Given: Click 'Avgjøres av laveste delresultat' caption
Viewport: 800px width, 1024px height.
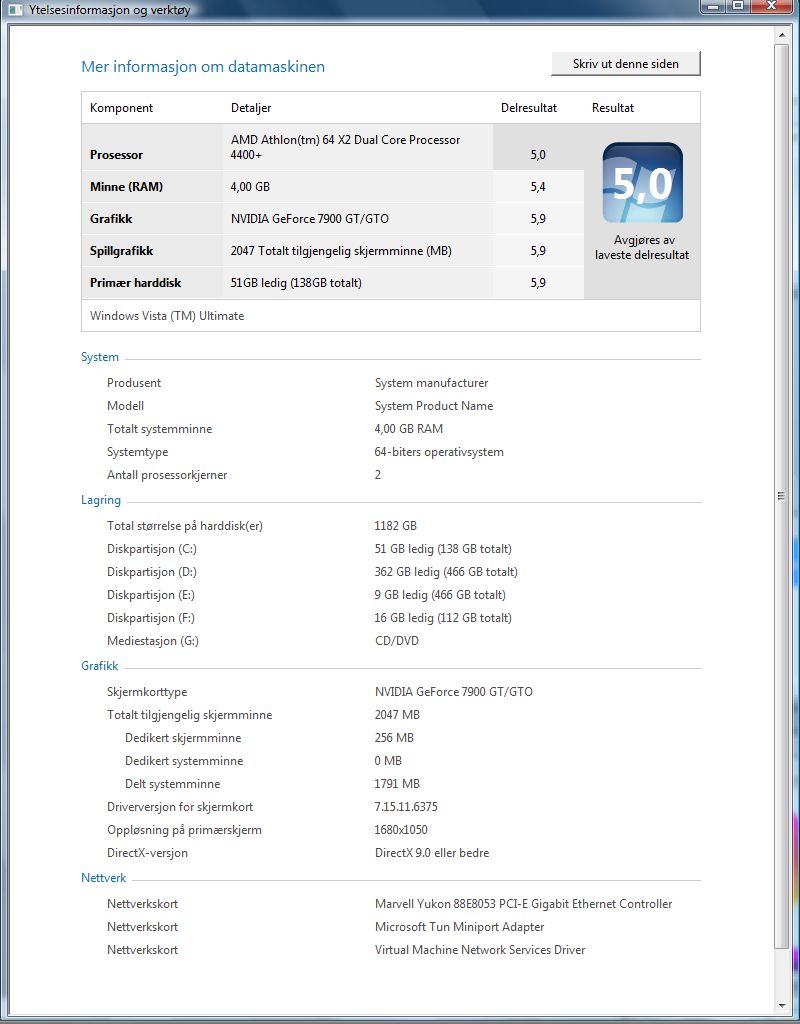Looking at the screenshot, I should point(642,248).
